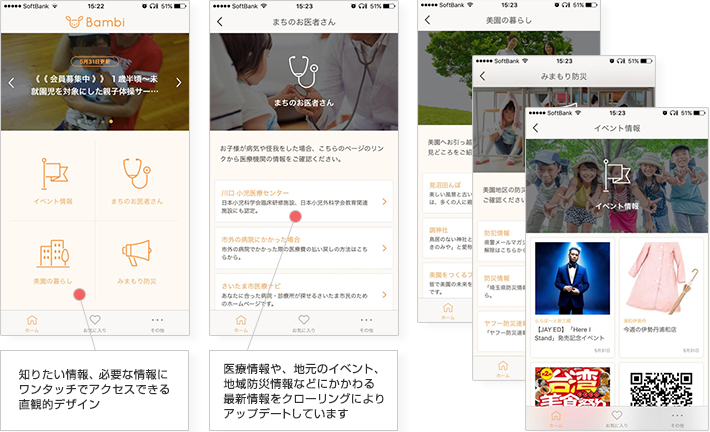Open 見沼田んぼ entry in 美園の暮らし
710x432 pixels.
click(x=446, y=193)
